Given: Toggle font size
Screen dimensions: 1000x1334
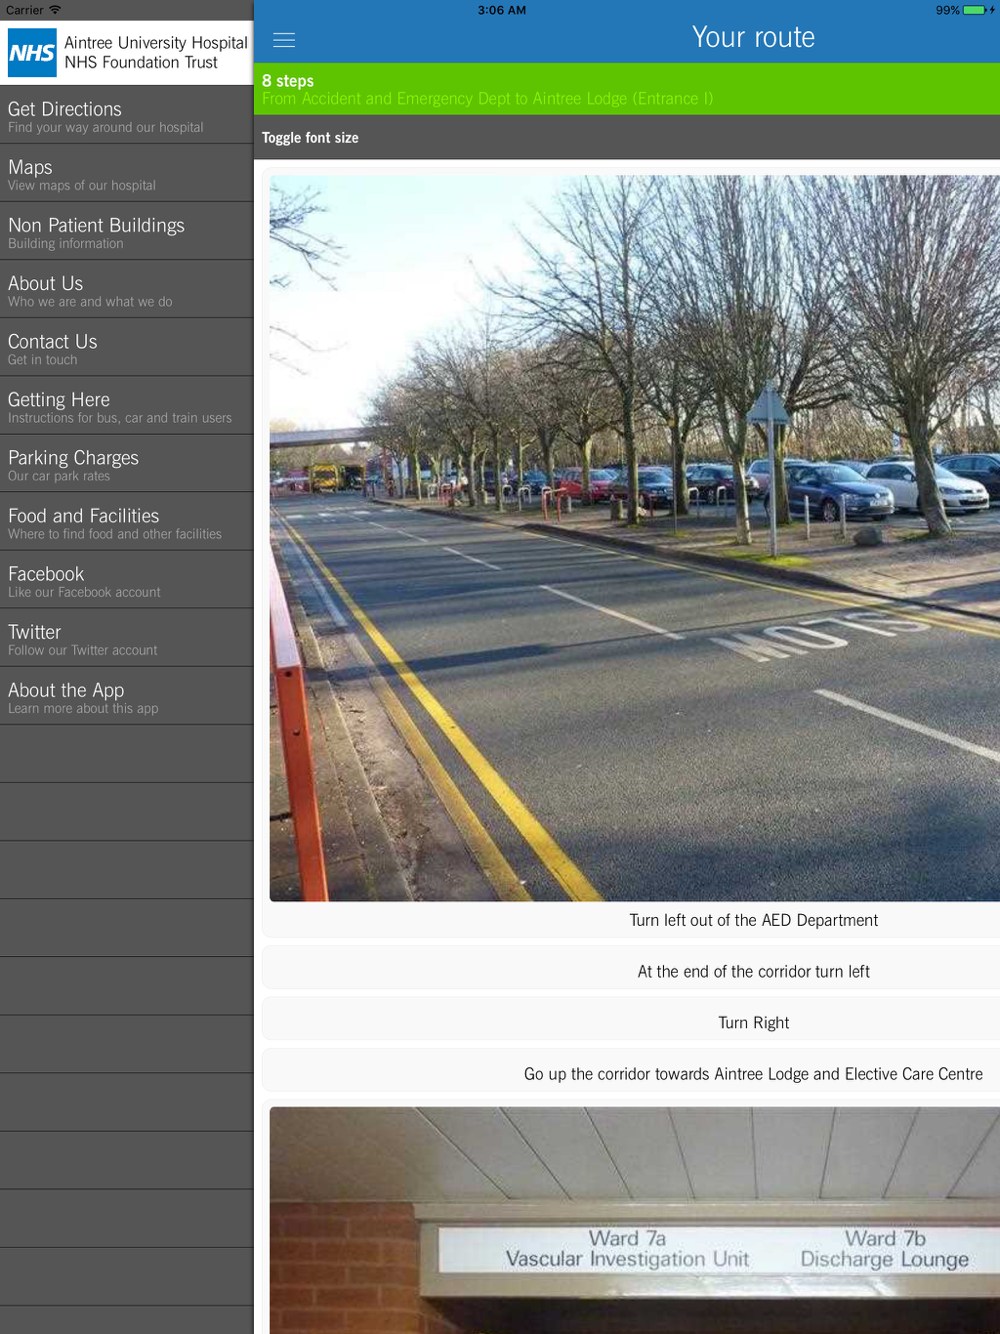Looking at the screenshot, I should 310,138.
